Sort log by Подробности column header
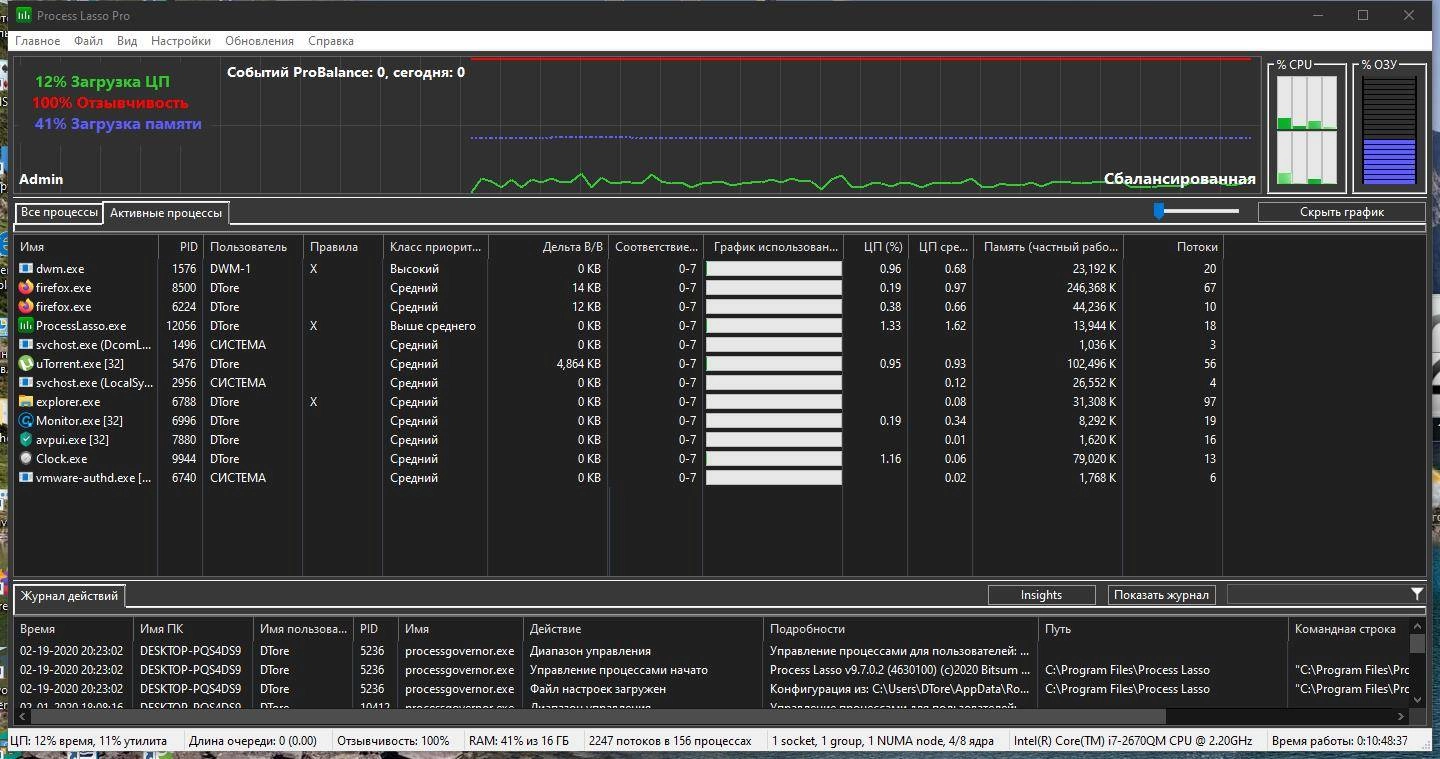The width and height of the screenshot is (1440, 759). coord(901,629)
